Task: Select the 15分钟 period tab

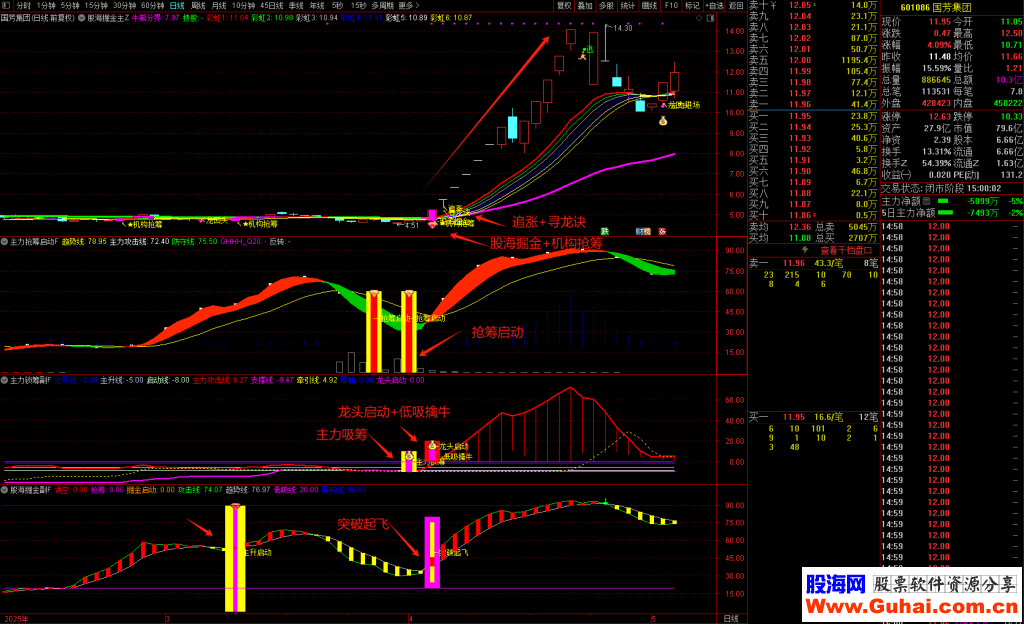Action: pos(96,5)
